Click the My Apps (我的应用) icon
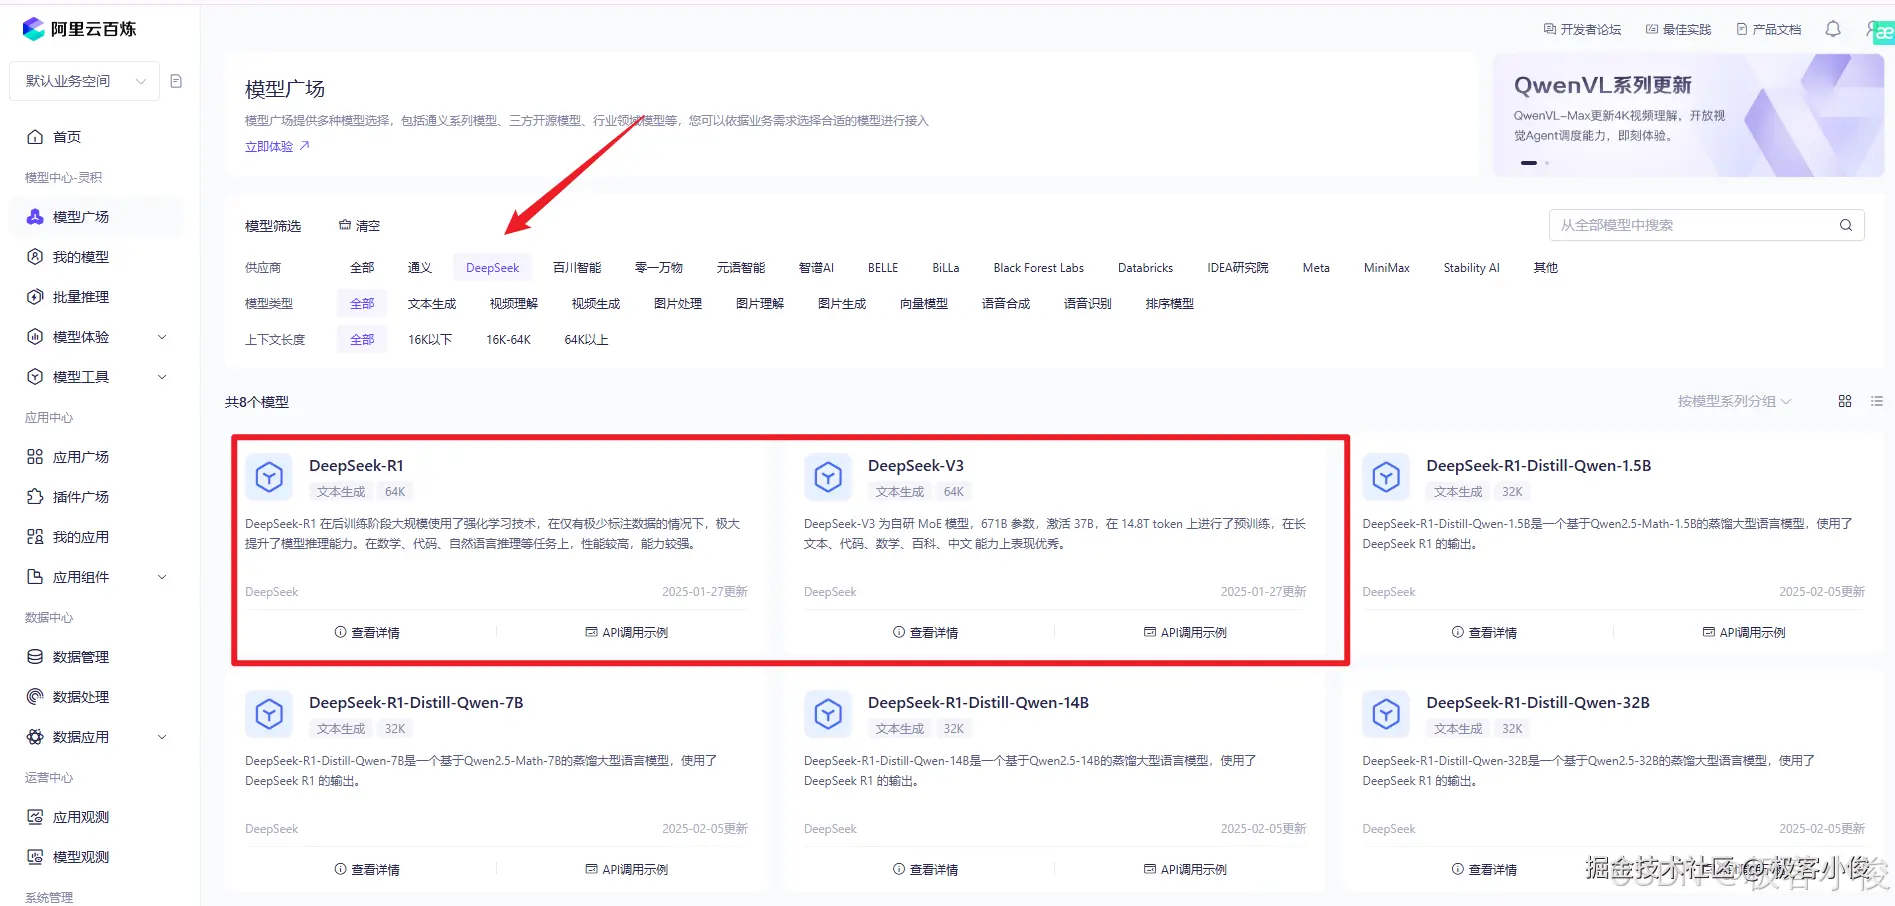The height and width of the screenshot is (906, 1895). (35, 537)
